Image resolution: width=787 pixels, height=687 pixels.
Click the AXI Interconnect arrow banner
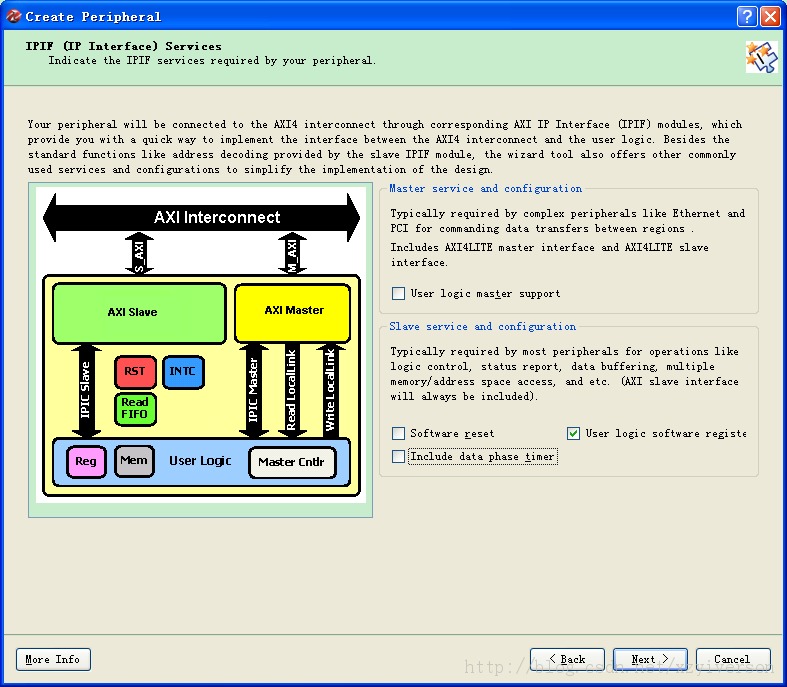click(201, 217)
